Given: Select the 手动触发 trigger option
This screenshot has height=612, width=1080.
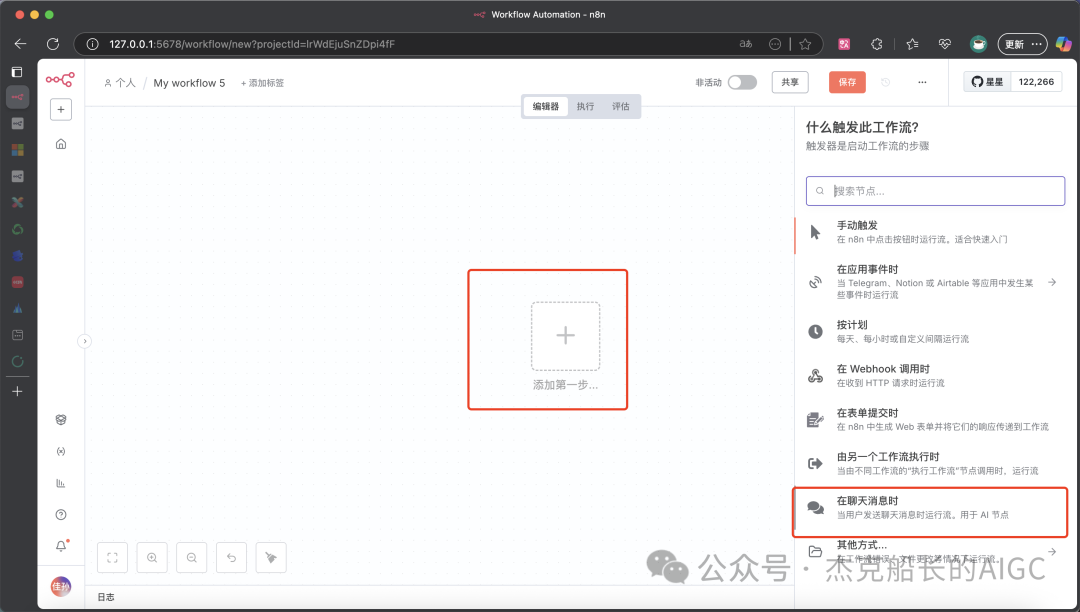Looking at the screenshot, I should pos(935,232).
